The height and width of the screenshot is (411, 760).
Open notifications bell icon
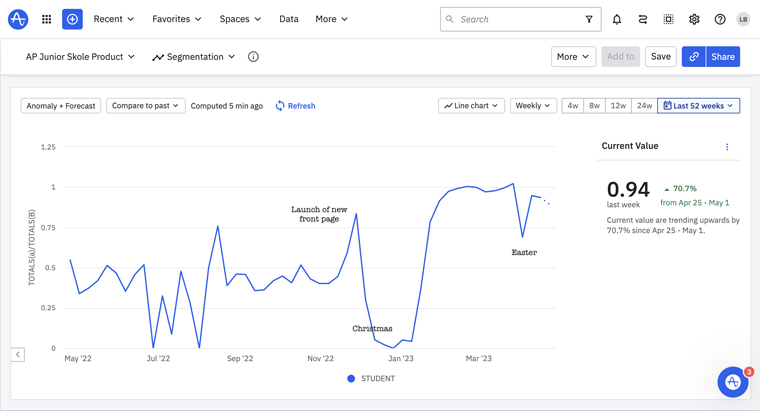tap(617, 19)
